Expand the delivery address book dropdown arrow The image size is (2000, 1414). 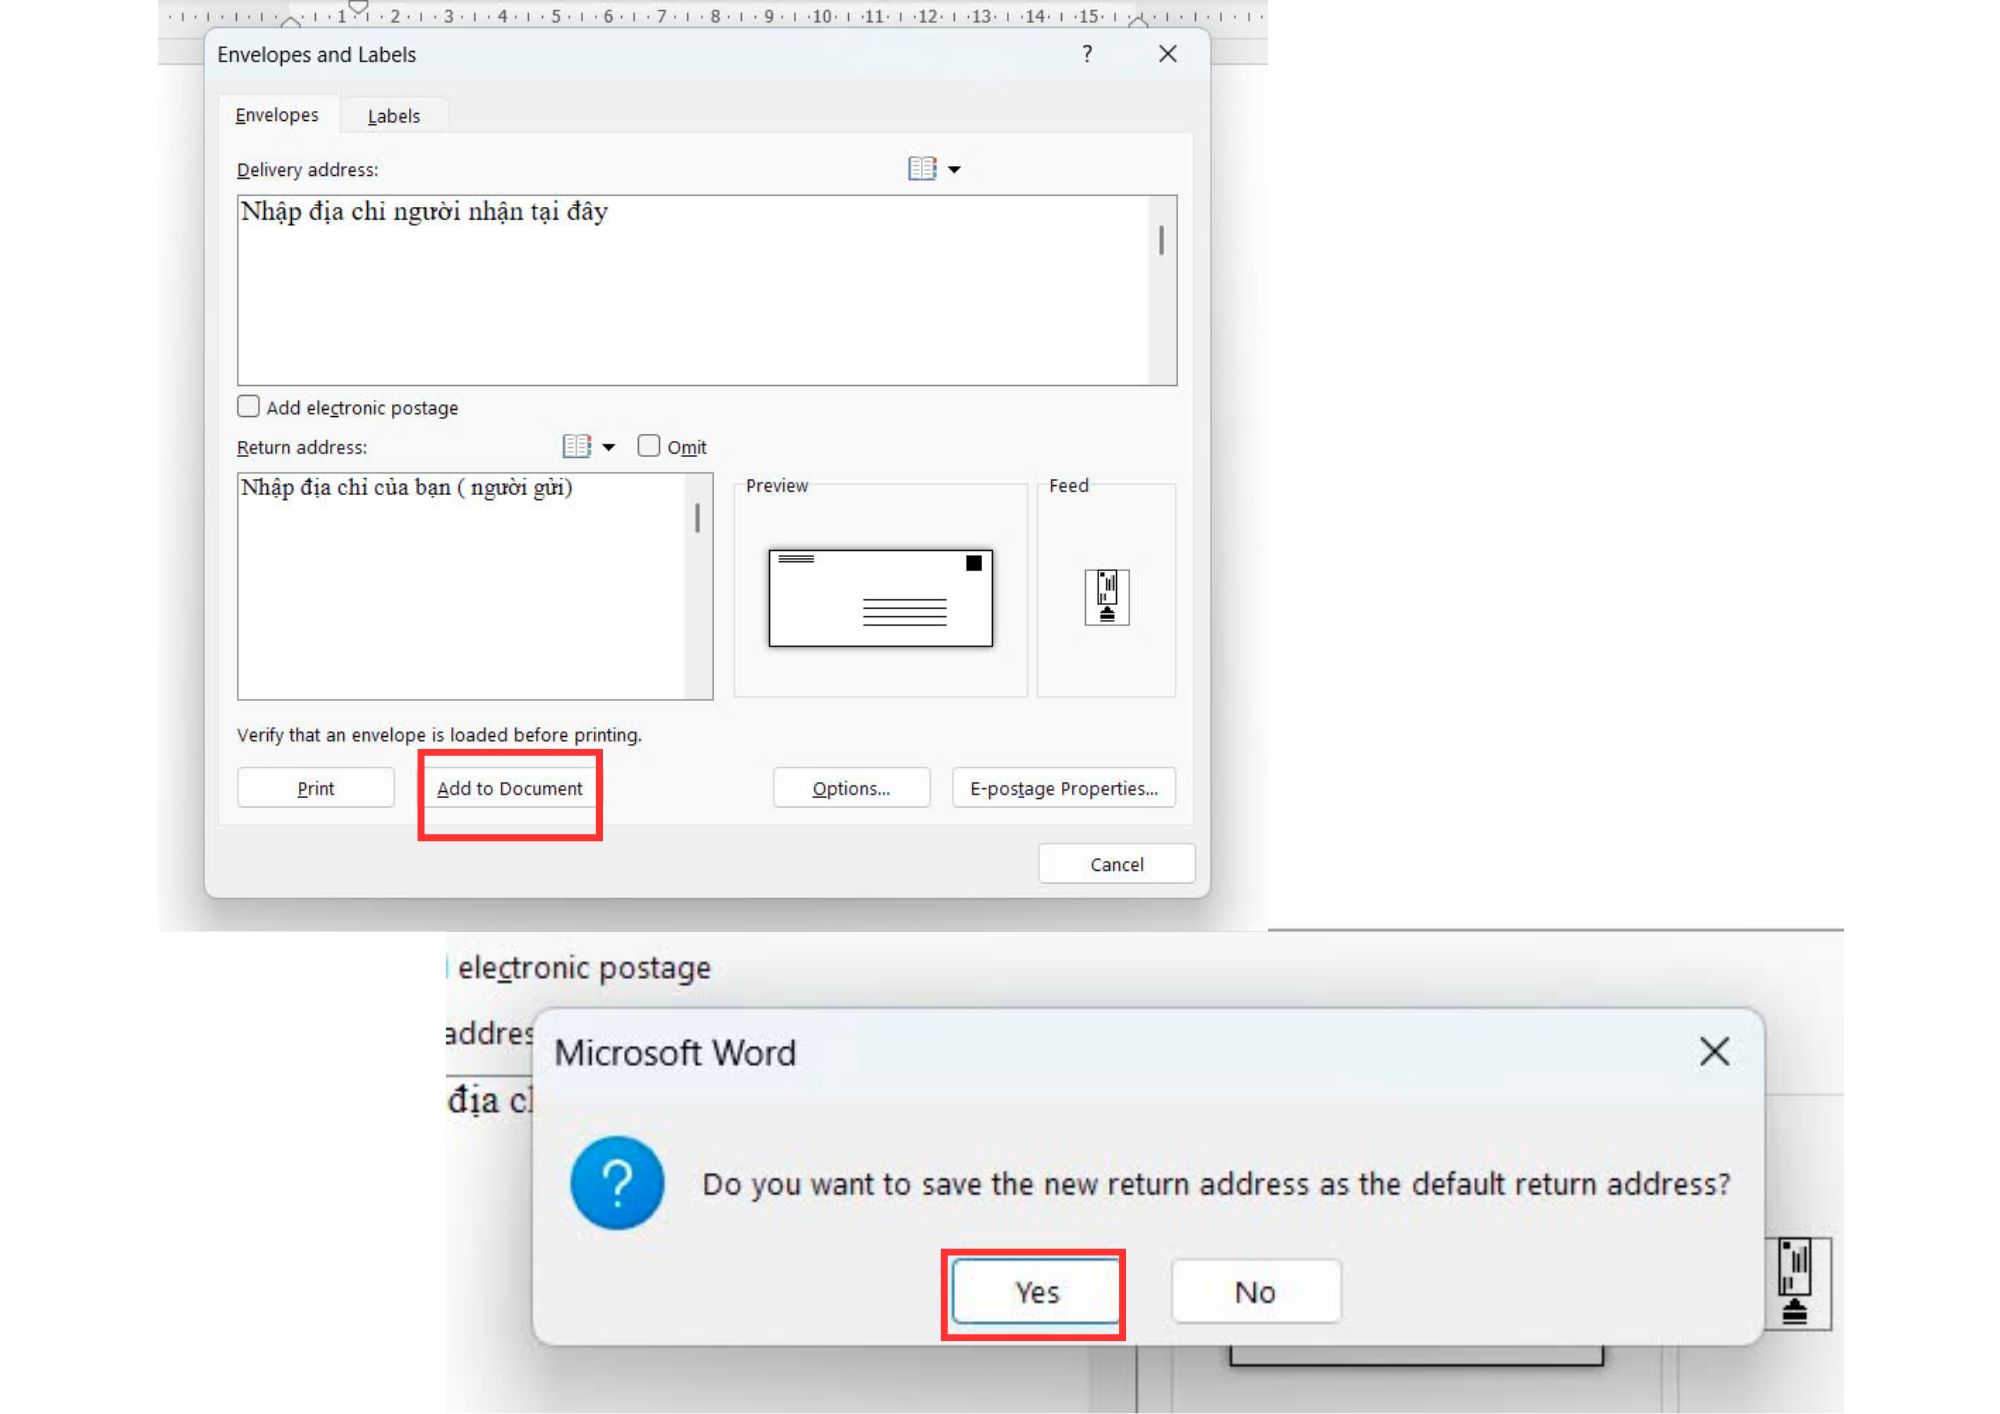point(955,170)
